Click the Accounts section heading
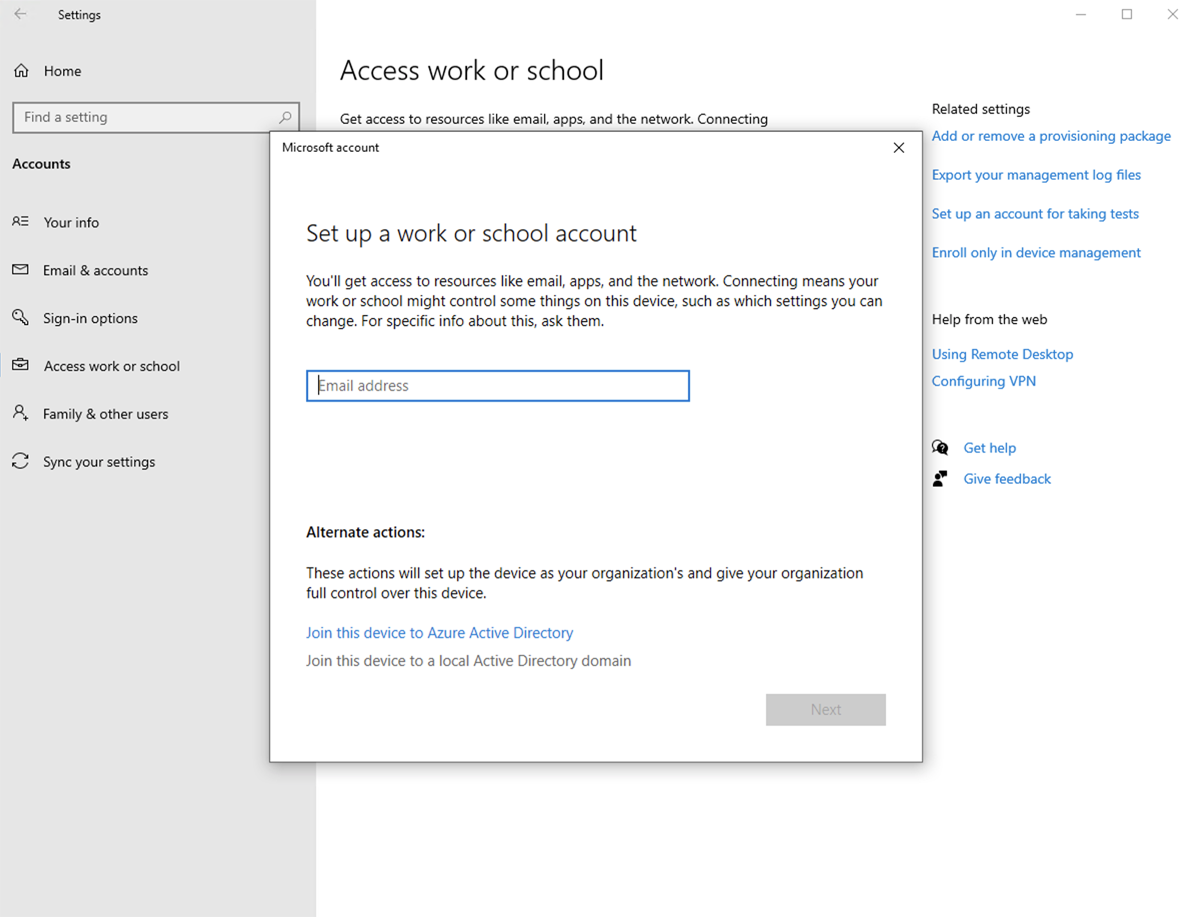 (x=42, y=164)
